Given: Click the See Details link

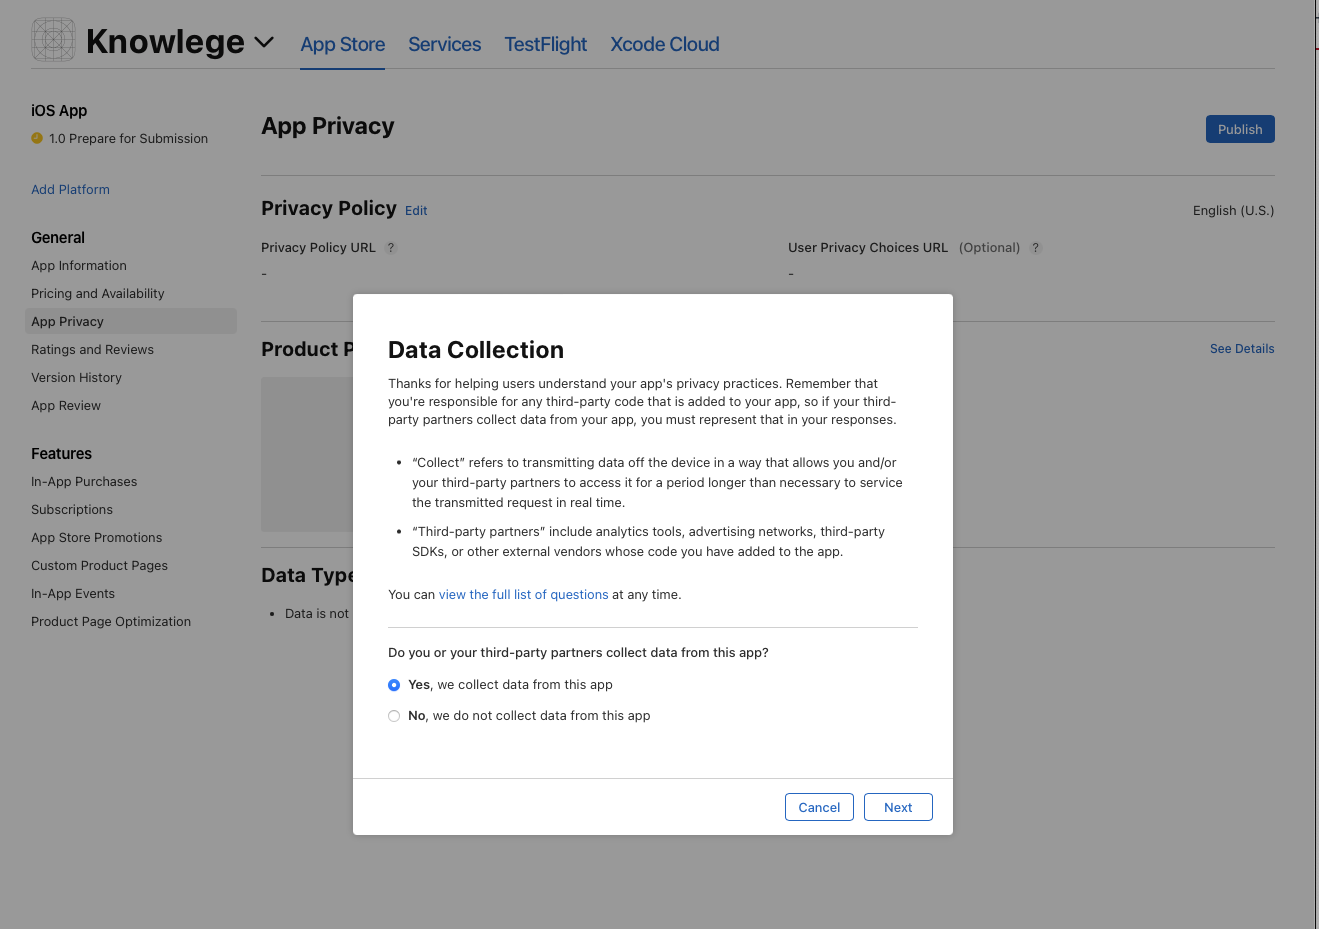Looking at the screenshot, I should click(x=1242, y=349).
